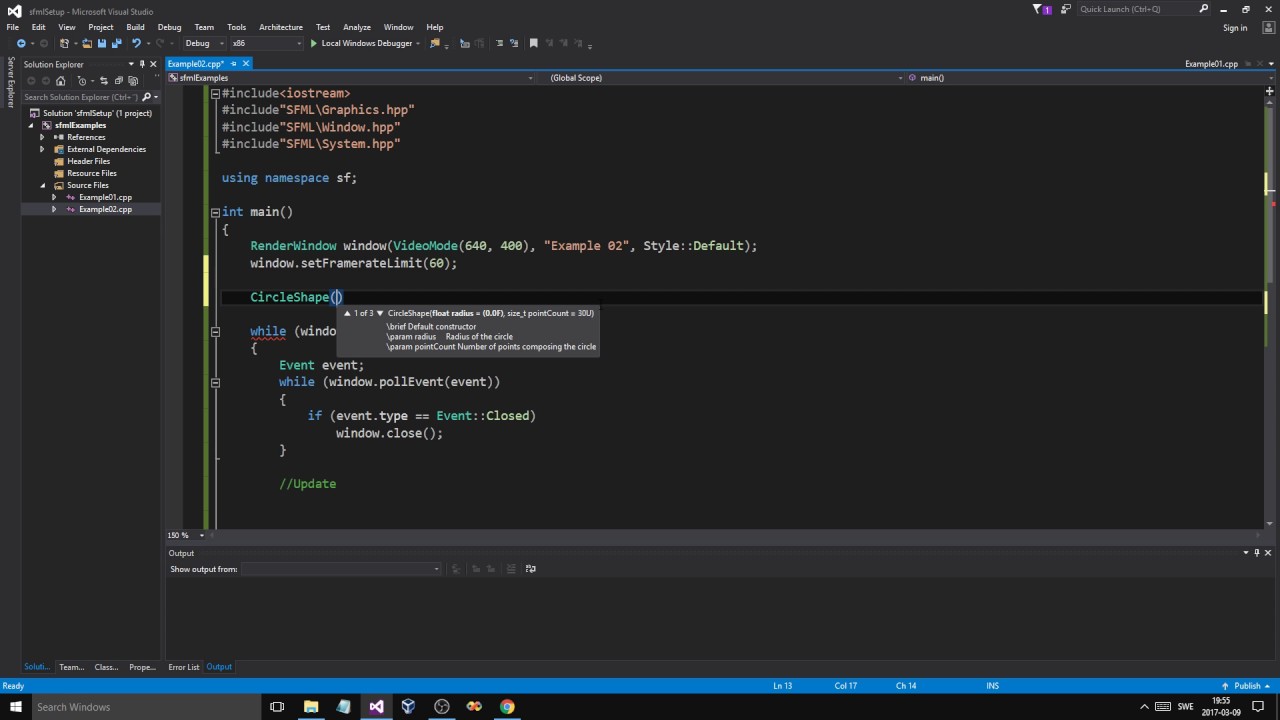Open the File menu
This screenshot has width=1280, height=720.
point(13,27)
